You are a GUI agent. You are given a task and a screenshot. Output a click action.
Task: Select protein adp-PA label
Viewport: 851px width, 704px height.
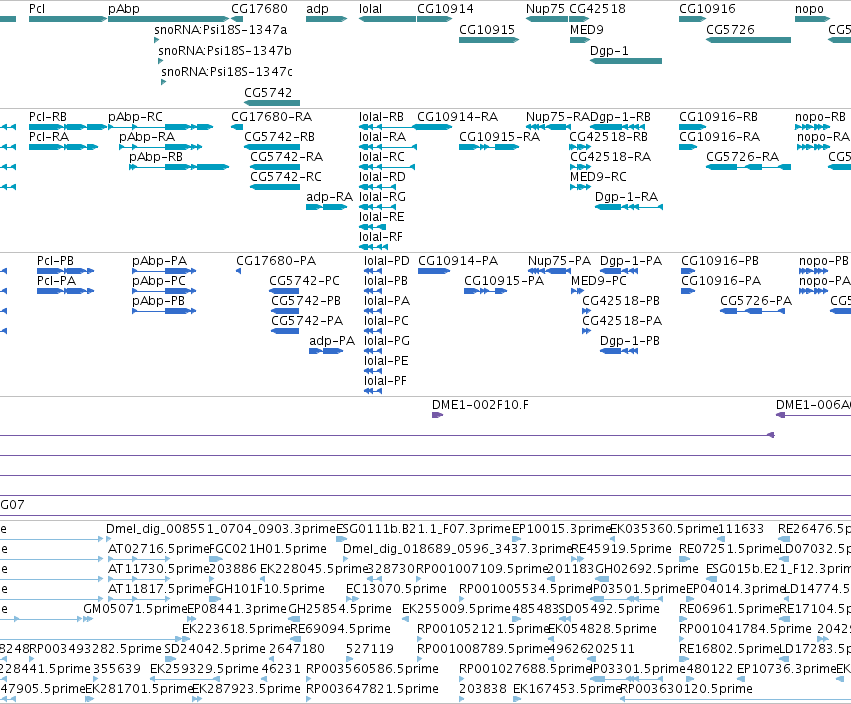332,341
